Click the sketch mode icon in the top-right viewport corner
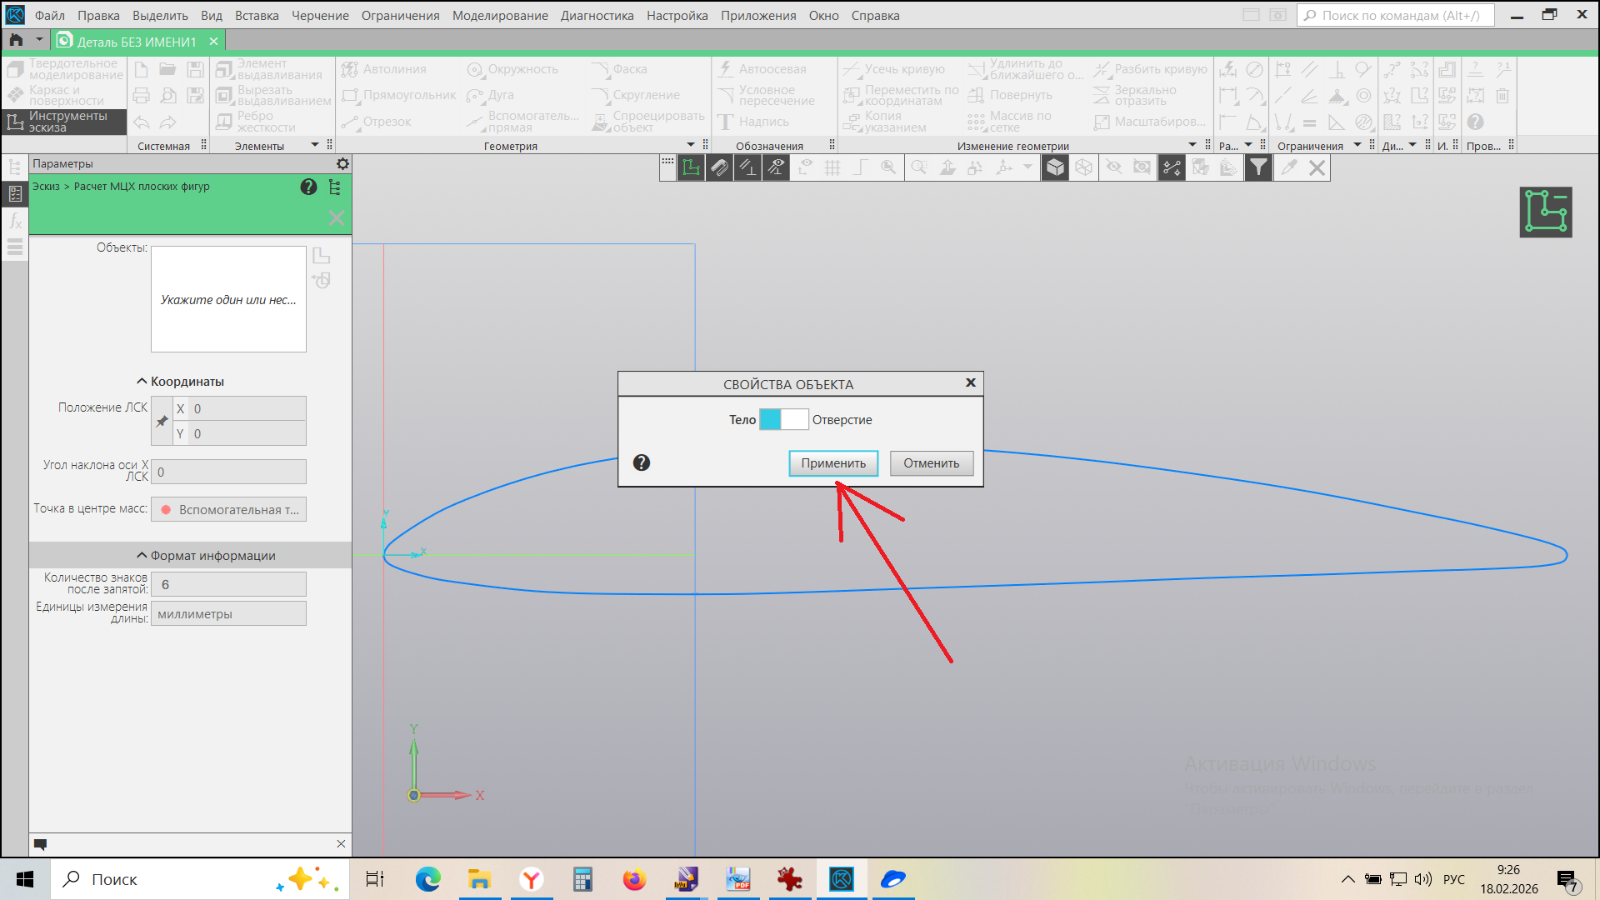The width and height of the screenshot is (1600, 900). [x=1545, y=212]
